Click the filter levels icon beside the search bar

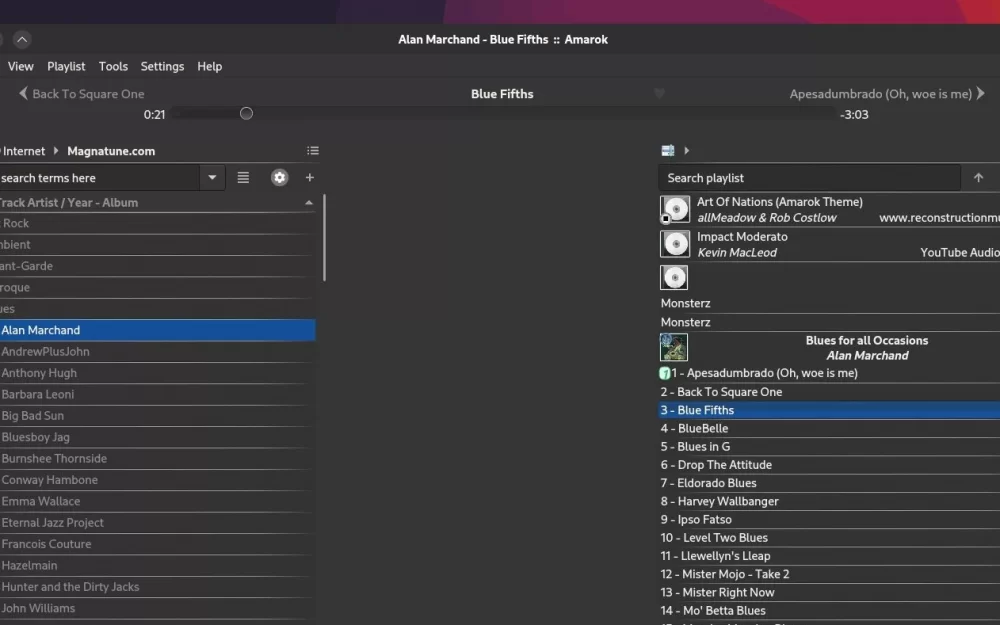click(x=243, y=177)
